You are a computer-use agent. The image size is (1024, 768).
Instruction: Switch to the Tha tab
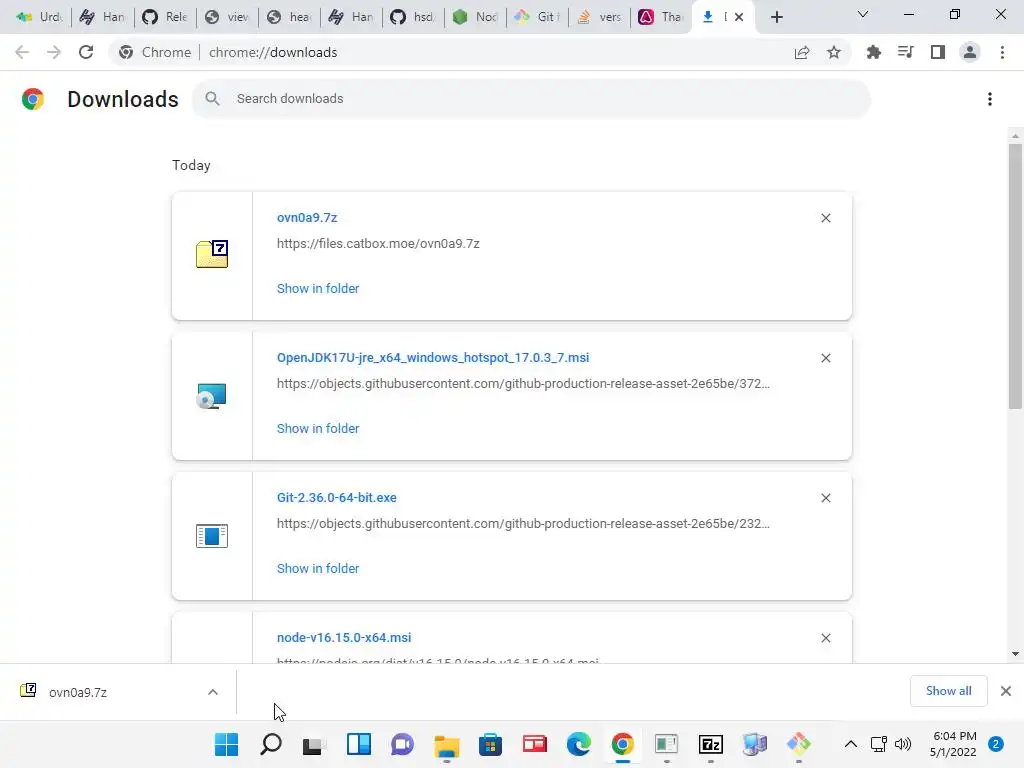click(x=661, y=17)
